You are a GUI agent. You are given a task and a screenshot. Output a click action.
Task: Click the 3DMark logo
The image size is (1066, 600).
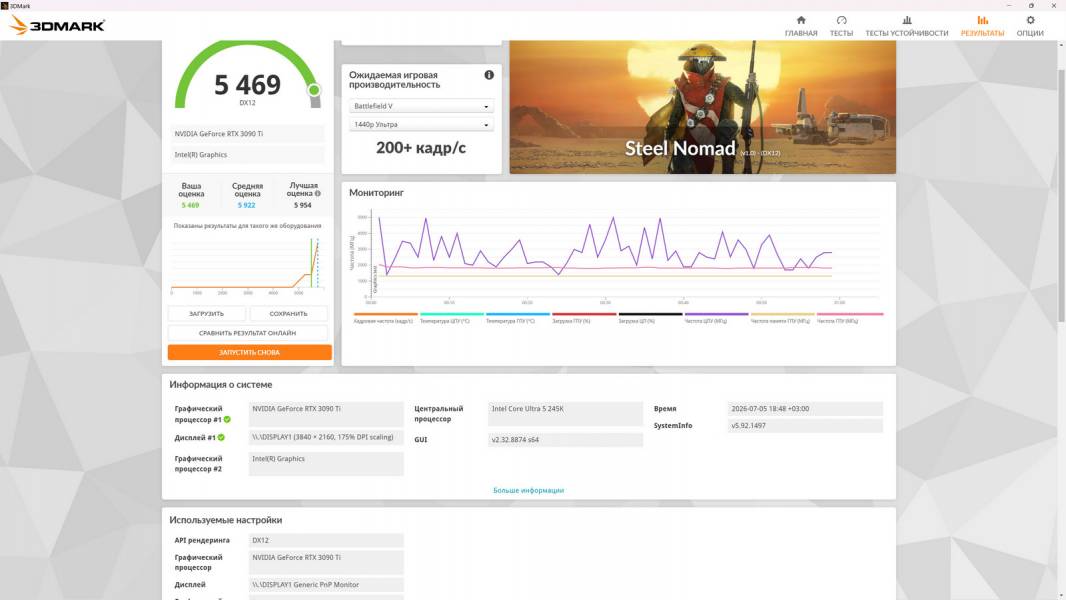pos(57,26)
